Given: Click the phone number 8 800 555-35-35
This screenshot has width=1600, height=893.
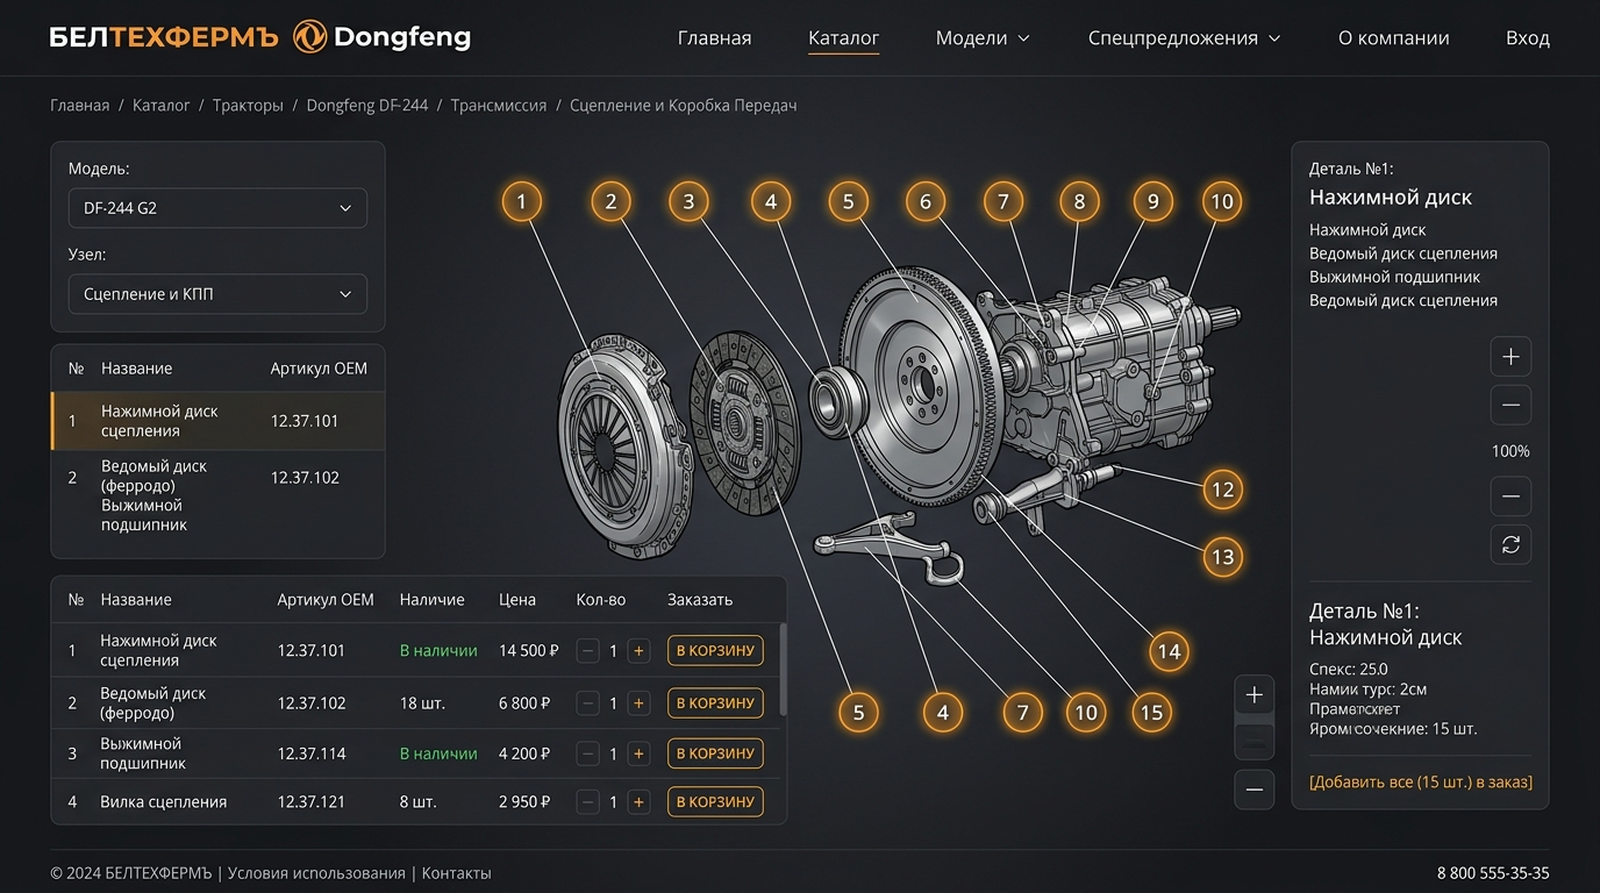Looking at the screenshot, I should pos(1493,873).
